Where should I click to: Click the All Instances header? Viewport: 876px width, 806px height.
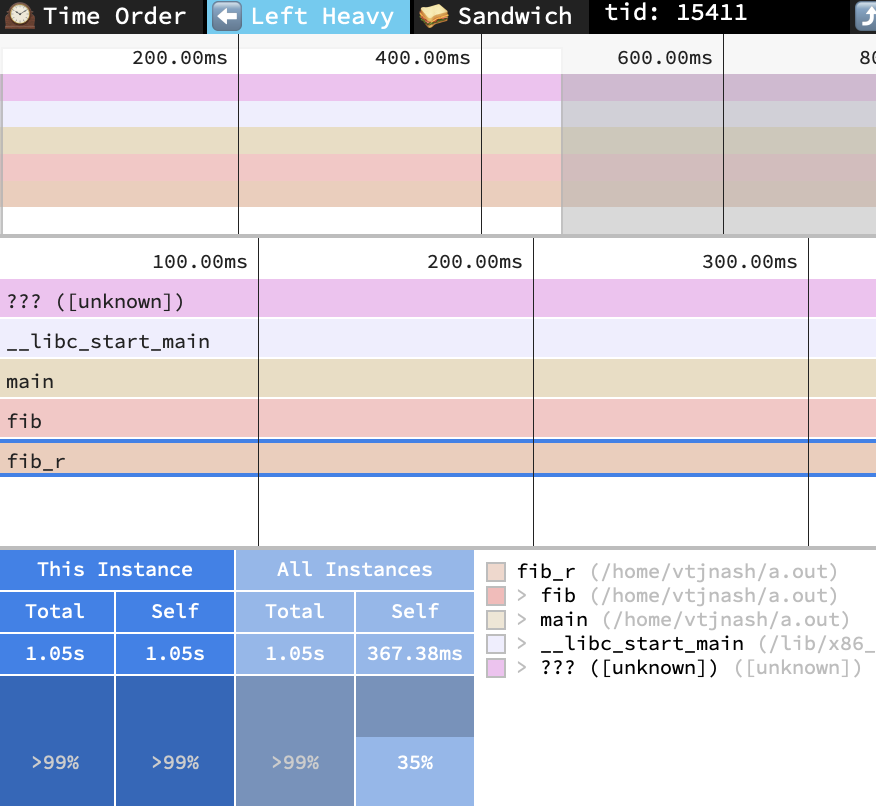point(354,570)
